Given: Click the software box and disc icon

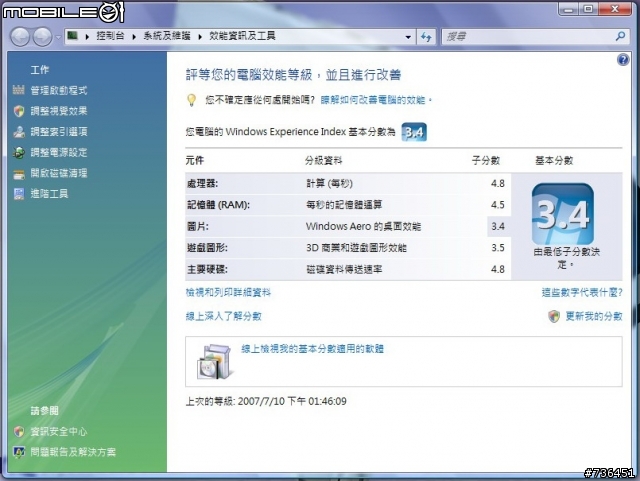Looking at the screenshot, I should click(x=215, y=362).
